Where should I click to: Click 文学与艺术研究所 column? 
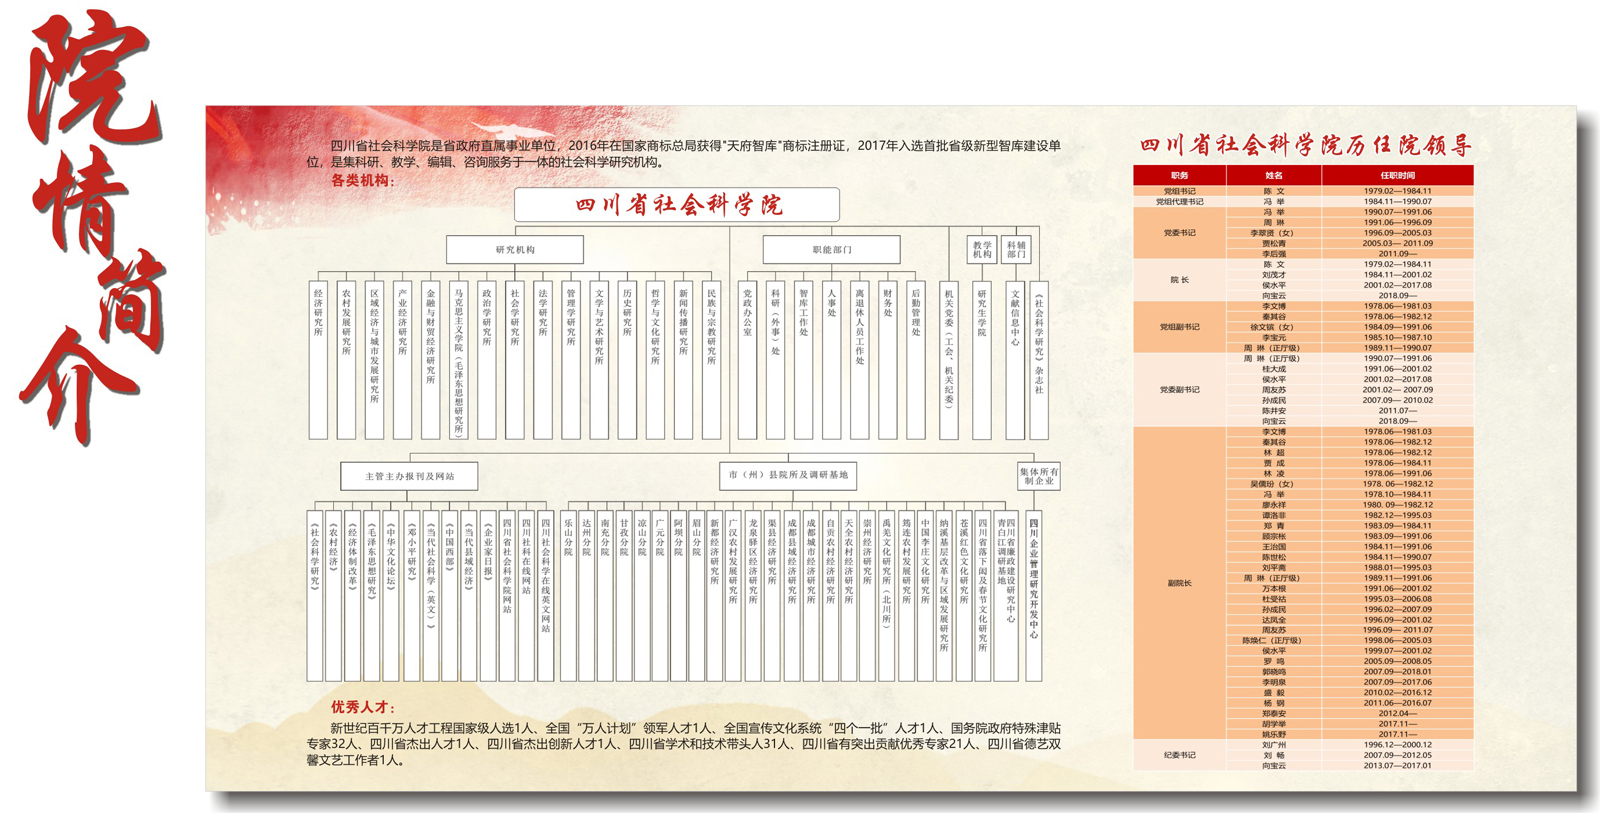tap(598, 359)
